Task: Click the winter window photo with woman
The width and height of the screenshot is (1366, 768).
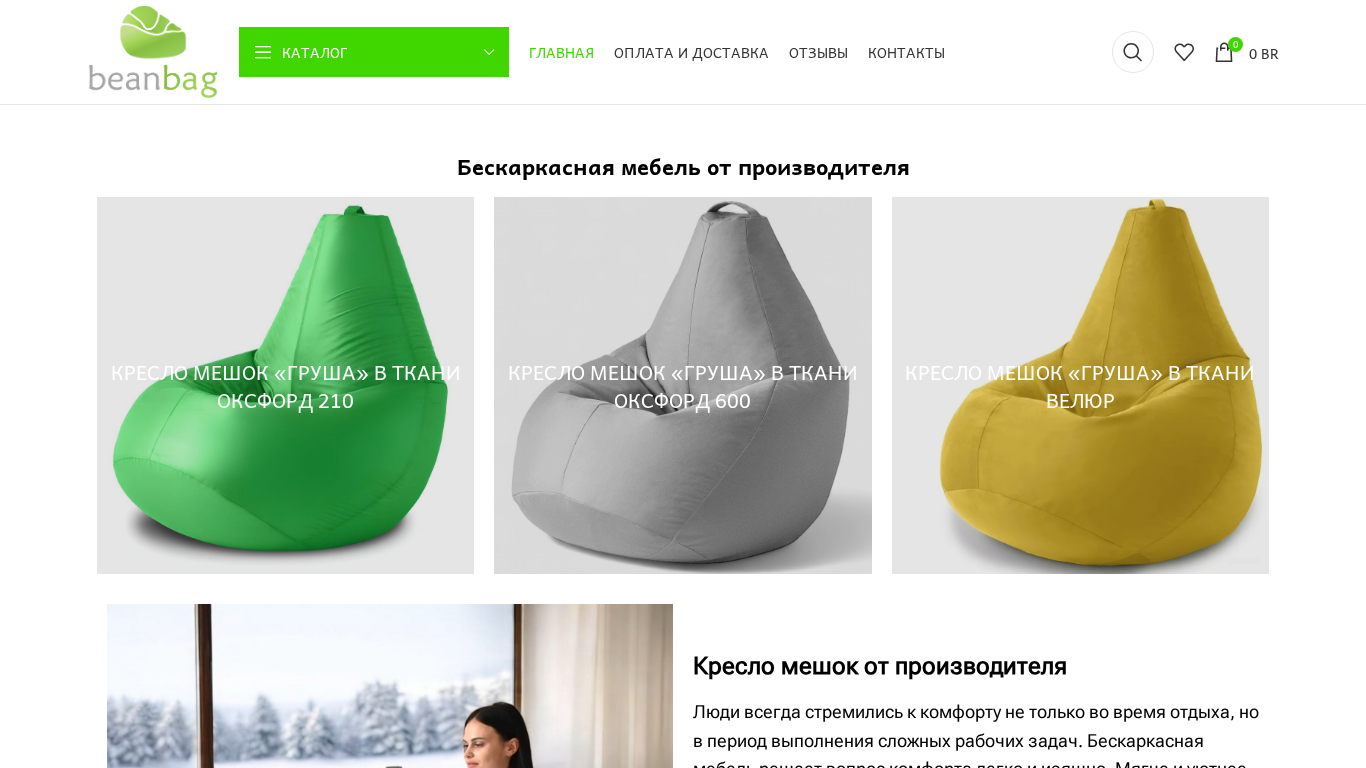Action: (390, 686)
